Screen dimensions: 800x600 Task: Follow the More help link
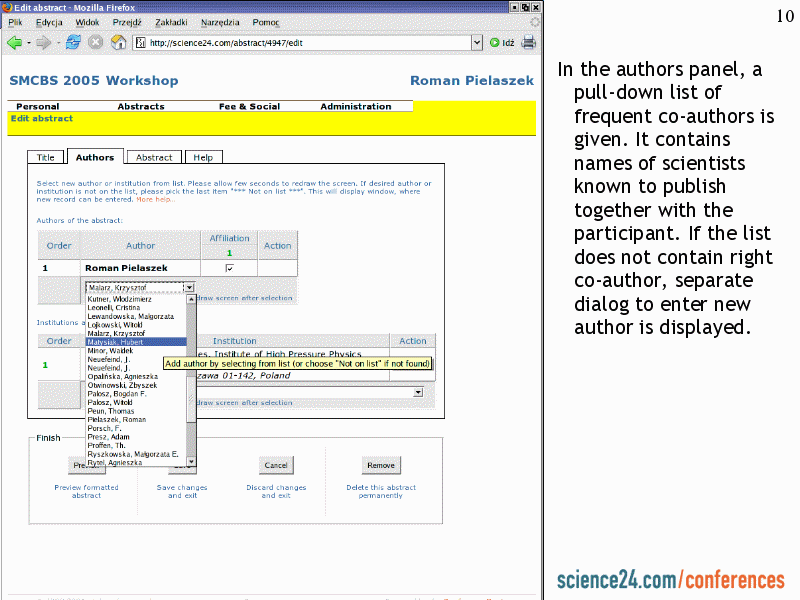(154, 199)
